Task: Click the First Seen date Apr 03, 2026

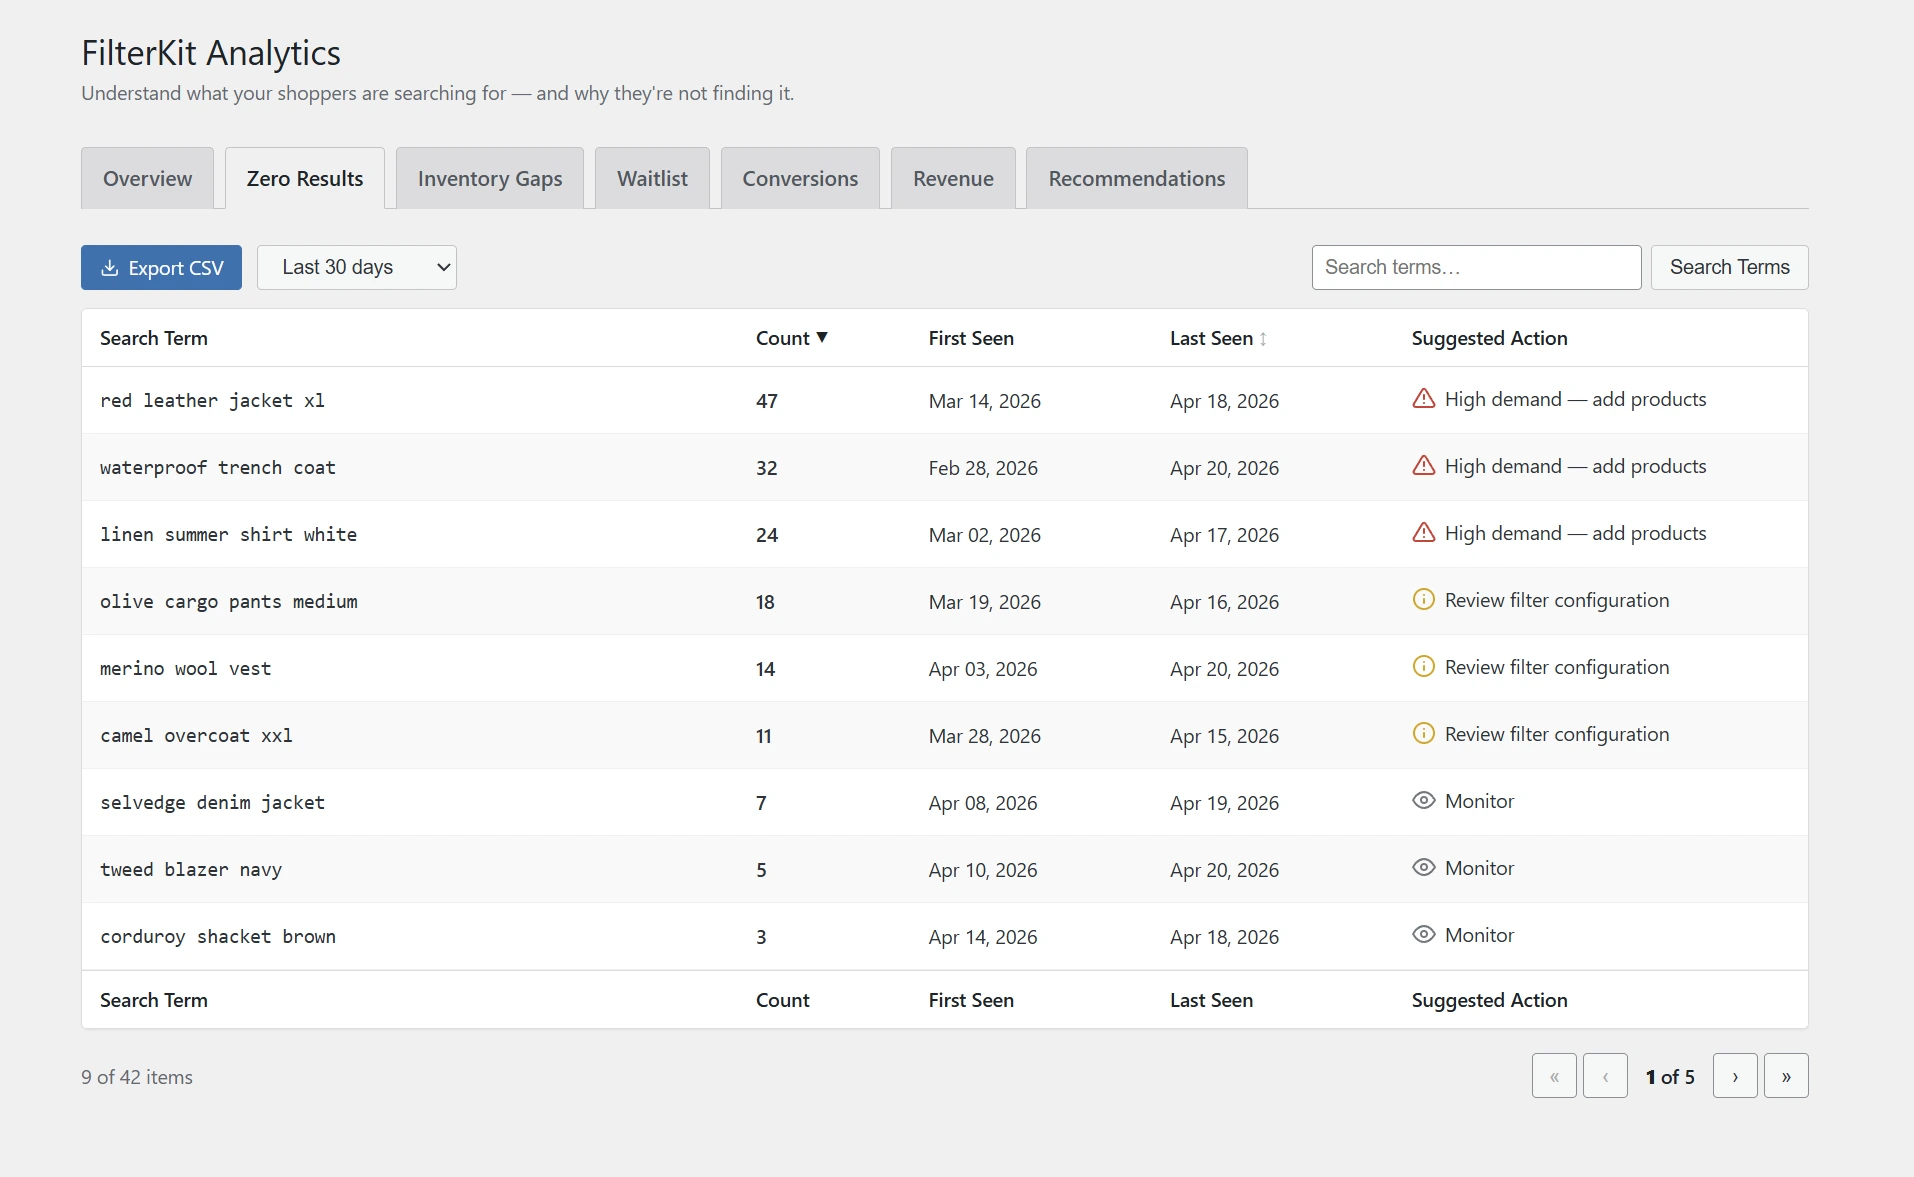Action: pos(983,669)
